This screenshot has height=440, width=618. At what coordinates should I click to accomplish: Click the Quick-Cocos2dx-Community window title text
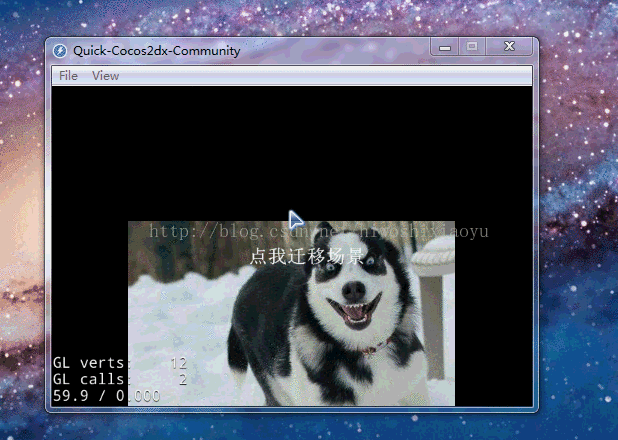(156, 51)
